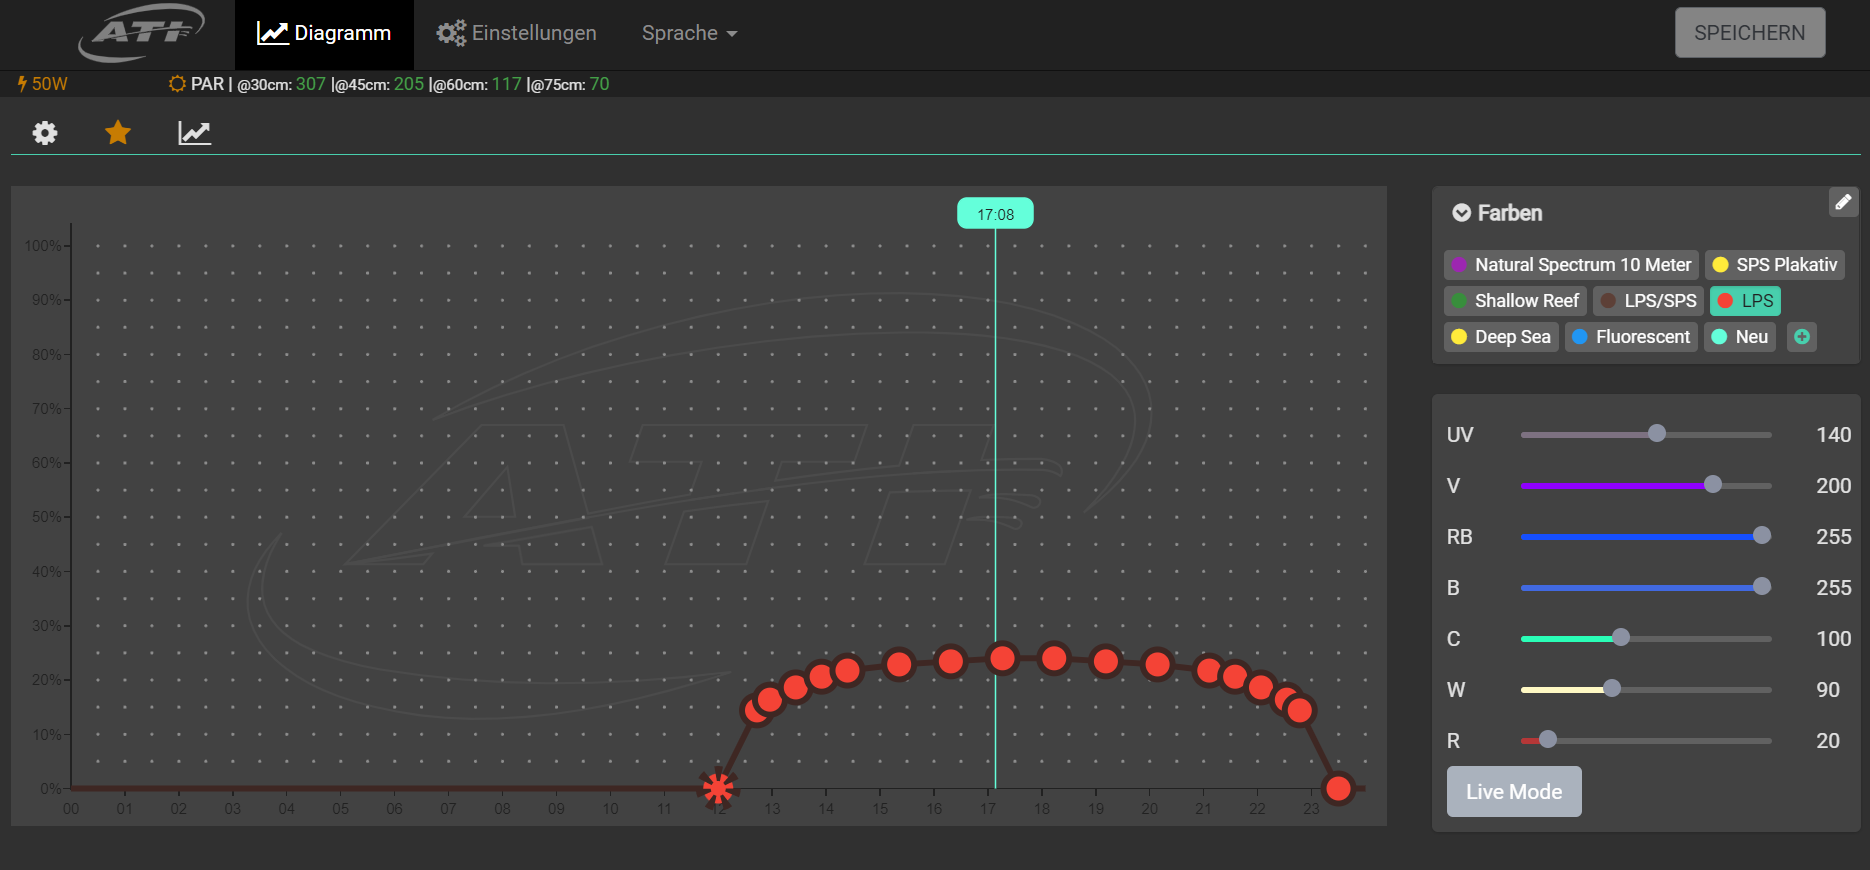This screenshot has height=870, width=1870.
Task: Open the line chart icon tab
Action: [194, 132]
